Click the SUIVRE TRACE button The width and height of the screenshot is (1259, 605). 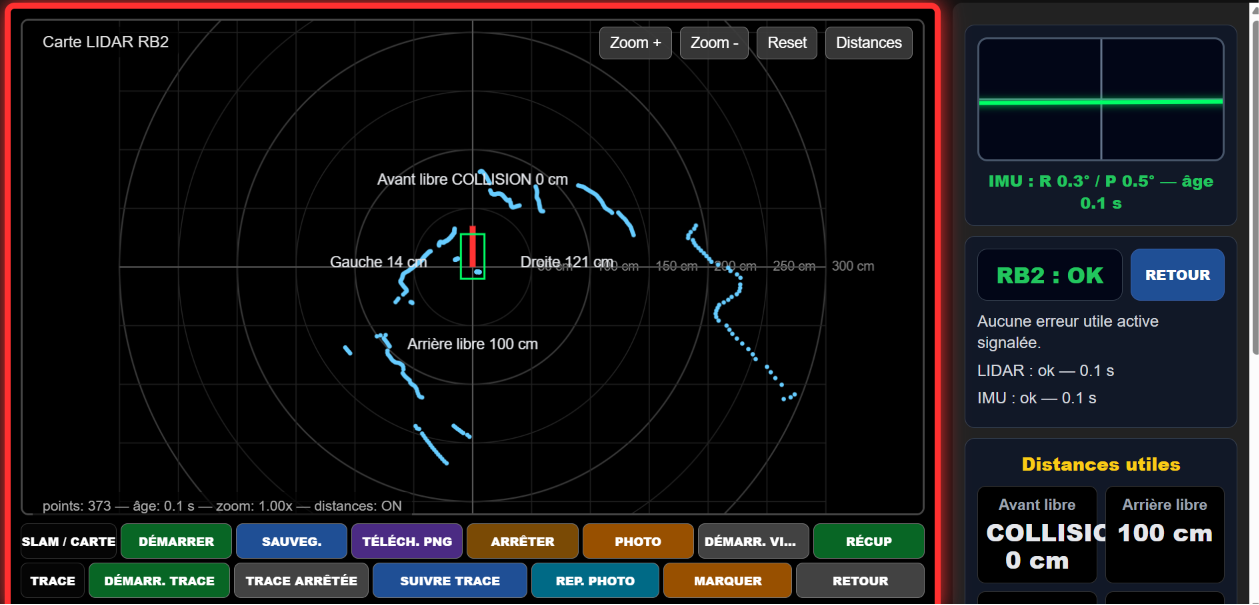coord(450,580)
